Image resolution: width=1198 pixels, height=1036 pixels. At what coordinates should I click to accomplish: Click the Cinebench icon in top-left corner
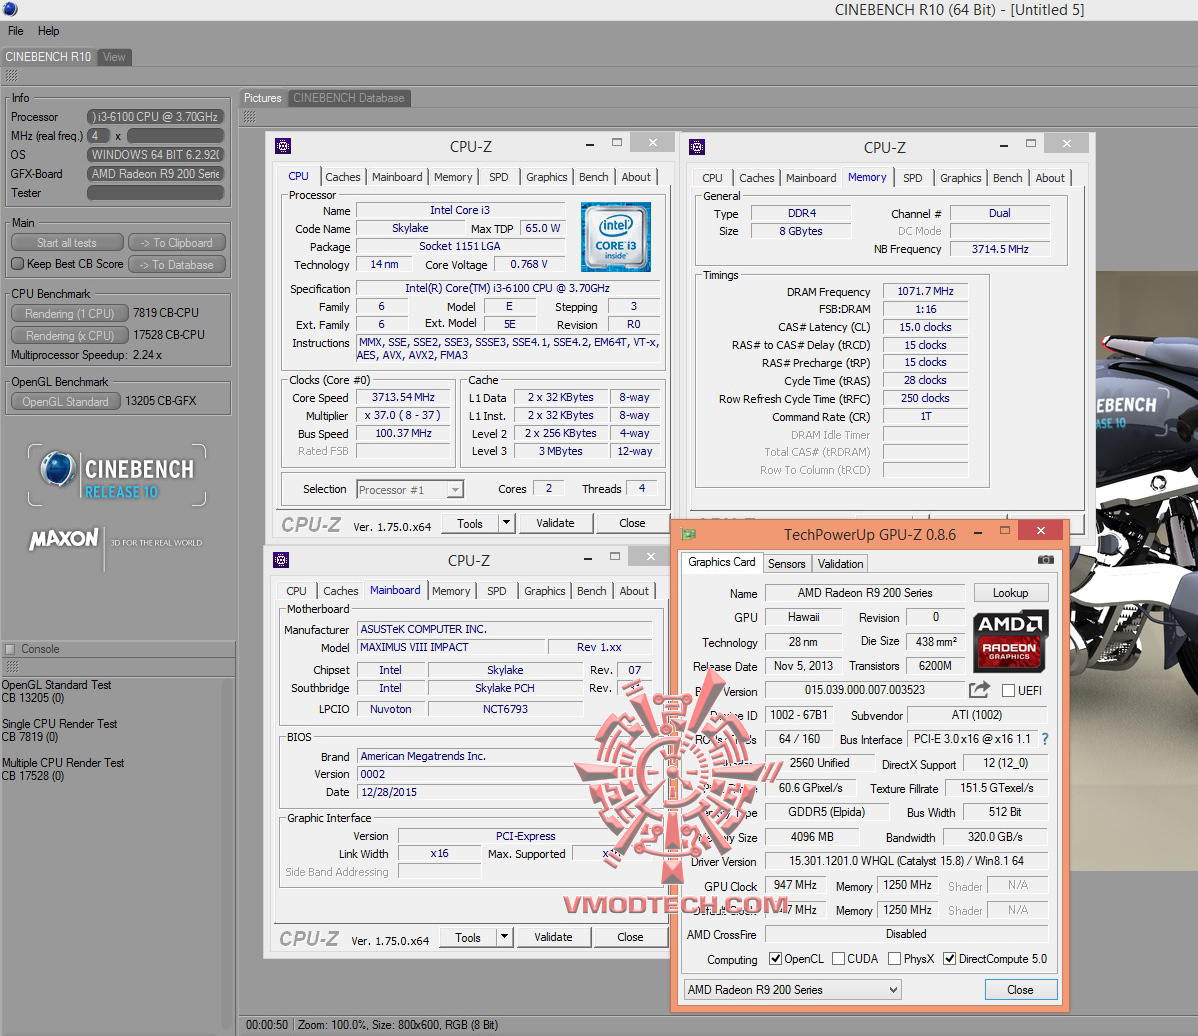pyautogui.click(x=8, y=9)
